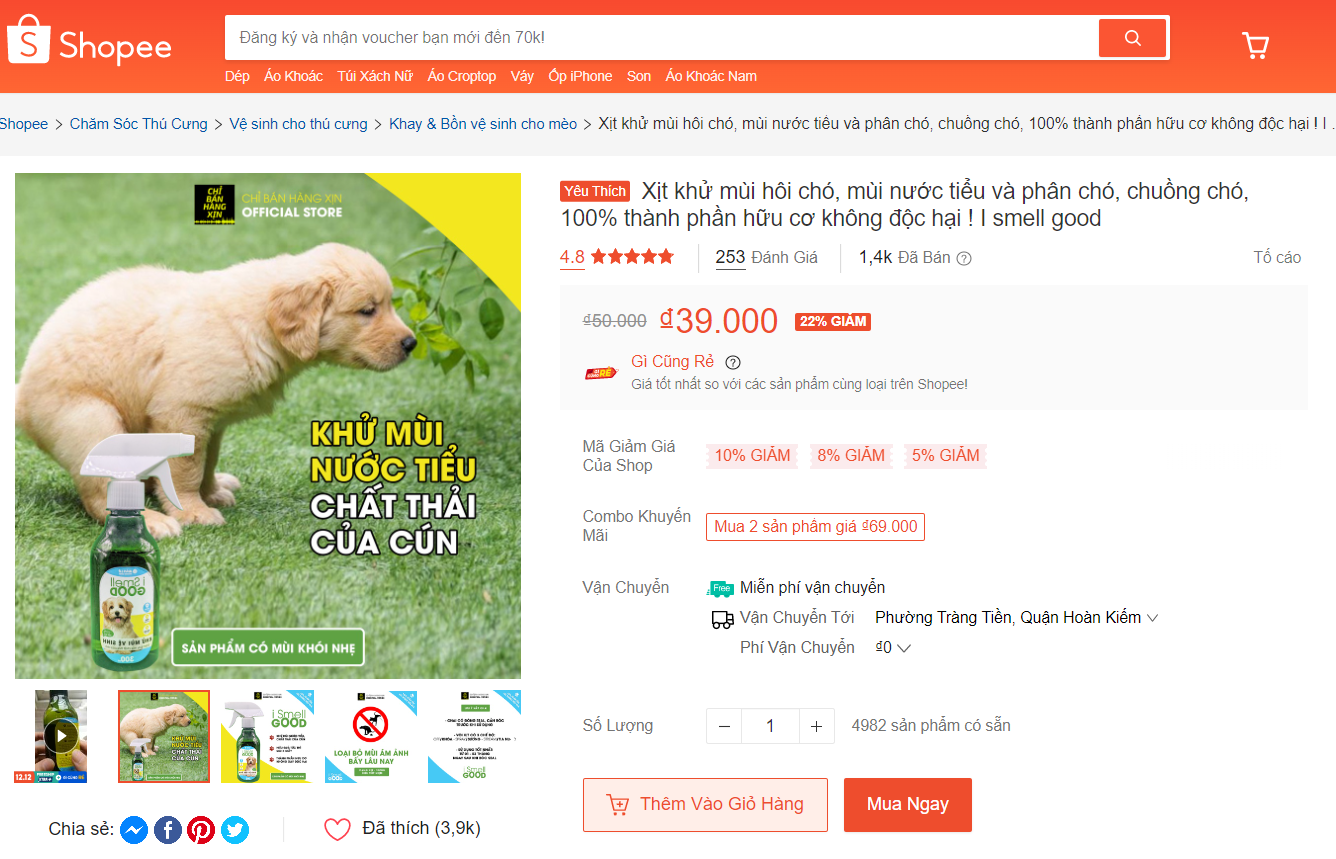Share product on Pinterest icon
1336x859 pixels.
tap(201, 830)
